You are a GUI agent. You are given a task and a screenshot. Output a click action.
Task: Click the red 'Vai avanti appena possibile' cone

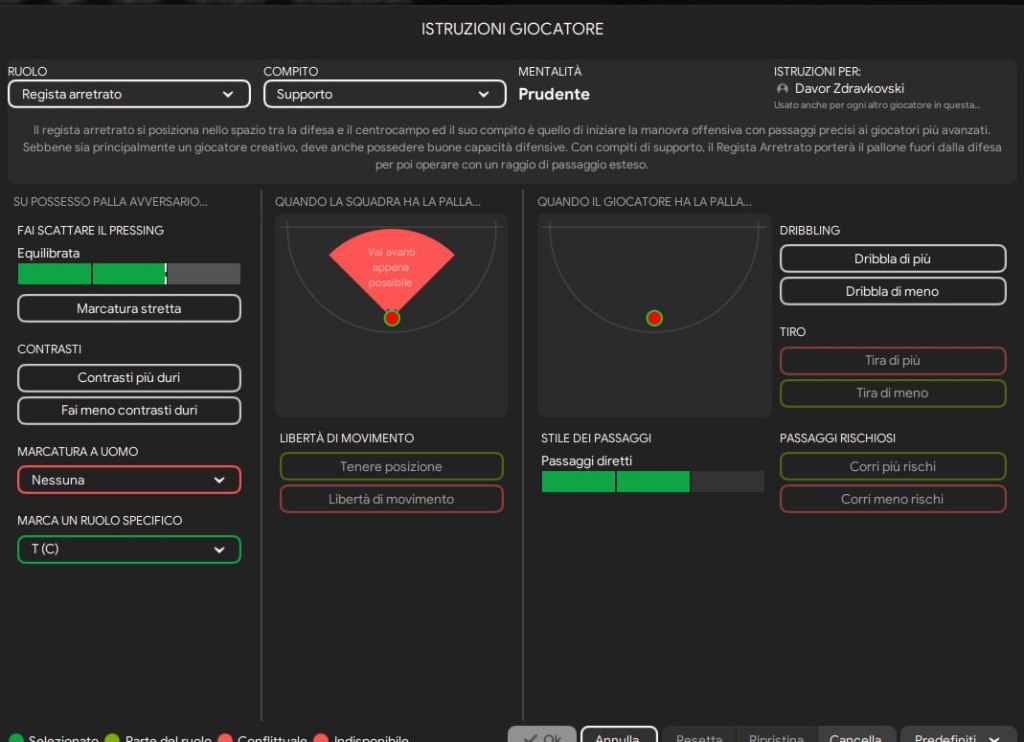pos(391,262)
